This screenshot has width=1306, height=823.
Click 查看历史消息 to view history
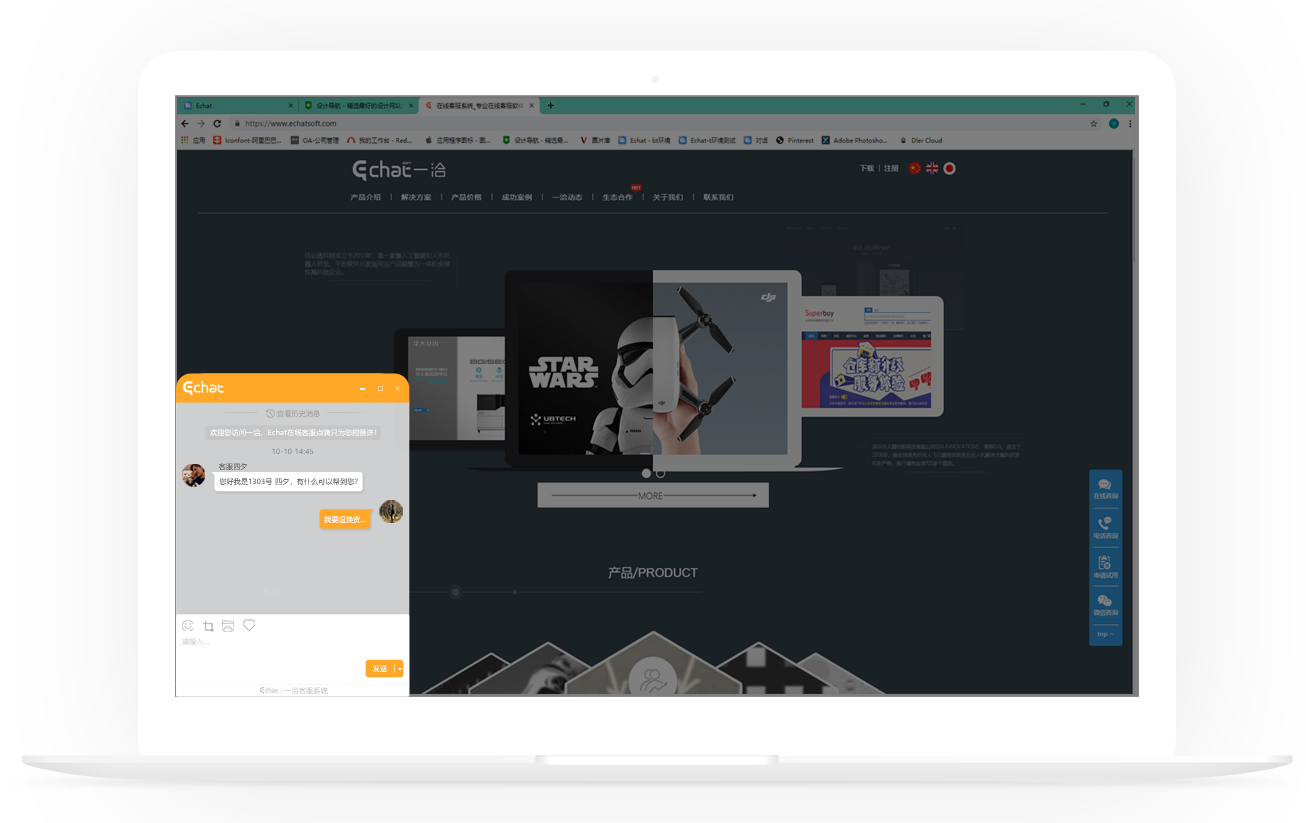pos(293,413)
